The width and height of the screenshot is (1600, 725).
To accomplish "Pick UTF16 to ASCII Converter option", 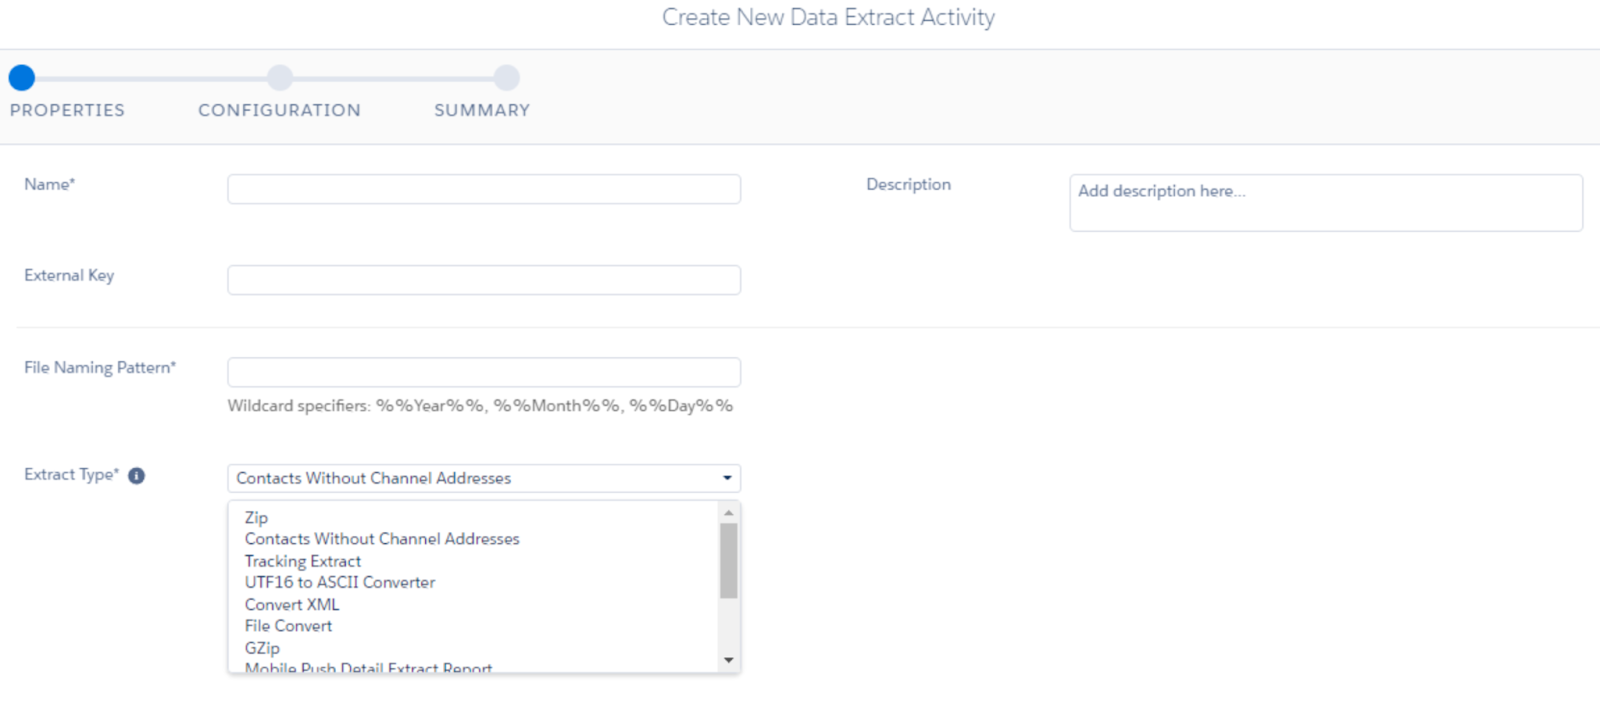I will coord(340,582).
